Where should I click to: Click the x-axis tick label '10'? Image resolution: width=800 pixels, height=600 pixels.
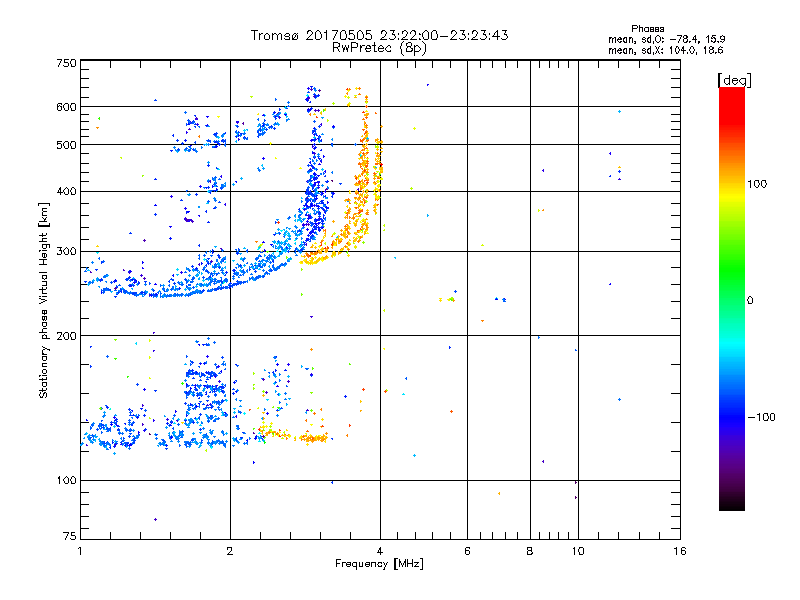(x=578, y=551)
